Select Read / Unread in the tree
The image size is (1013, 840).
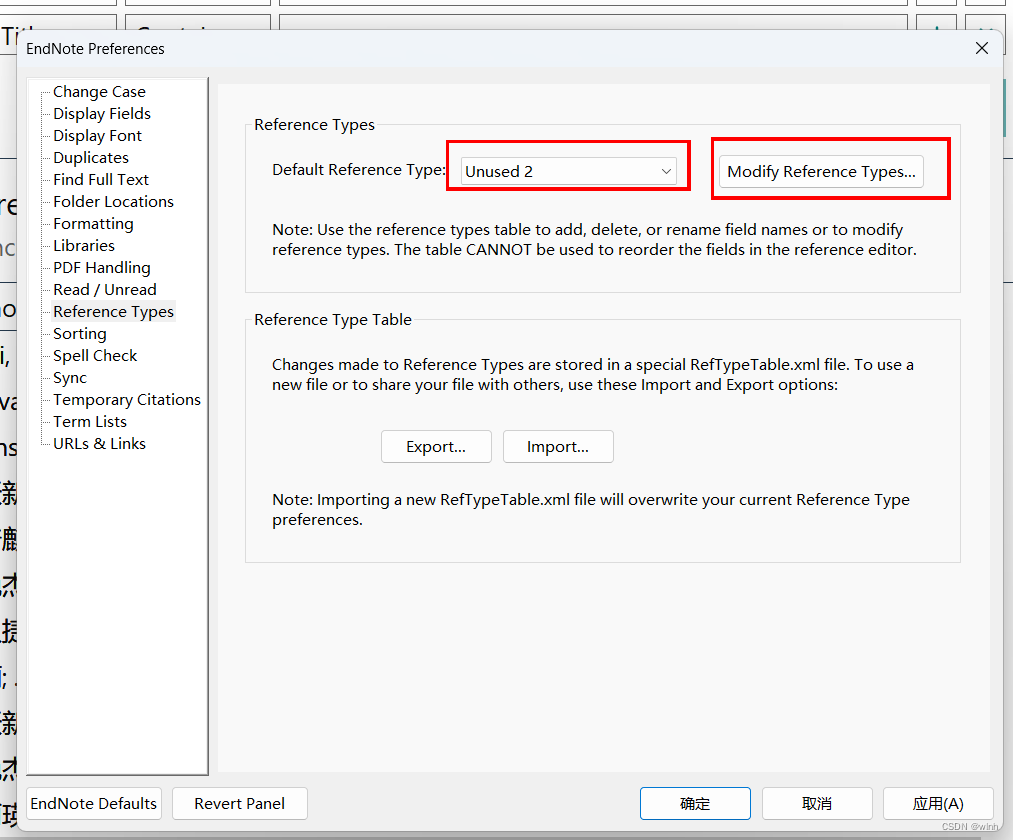pyautogui.click(x=105, y=289)
